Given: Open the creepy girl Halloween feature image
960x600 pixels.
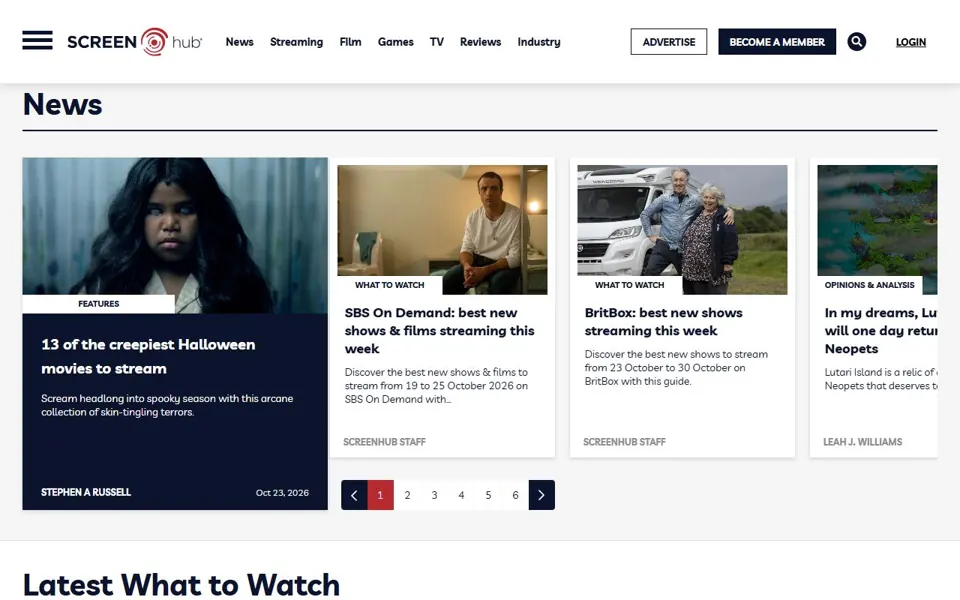Looking at the screenshot, I should pyautogui.click(x=175, y=235).
